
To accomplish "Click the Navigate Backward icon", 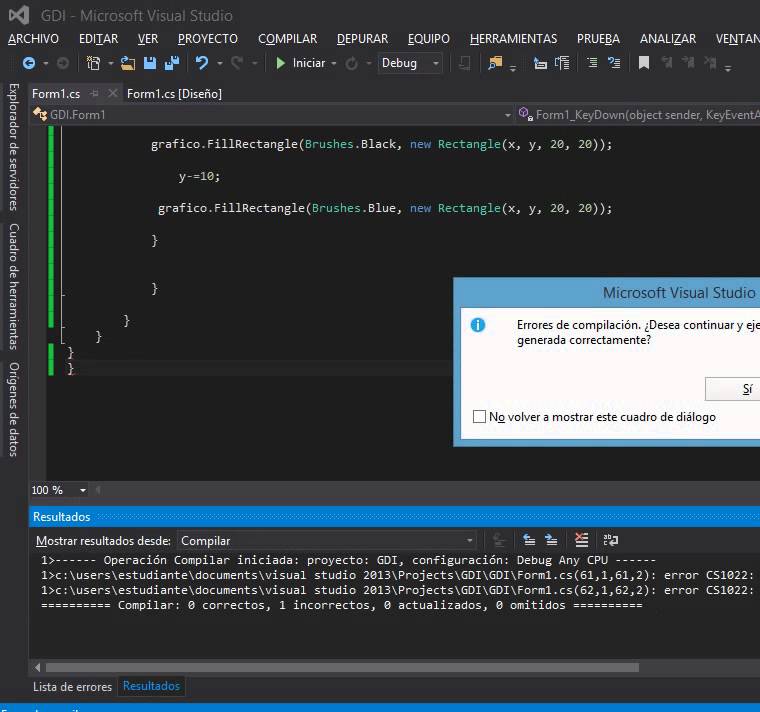I will point(29,63).
